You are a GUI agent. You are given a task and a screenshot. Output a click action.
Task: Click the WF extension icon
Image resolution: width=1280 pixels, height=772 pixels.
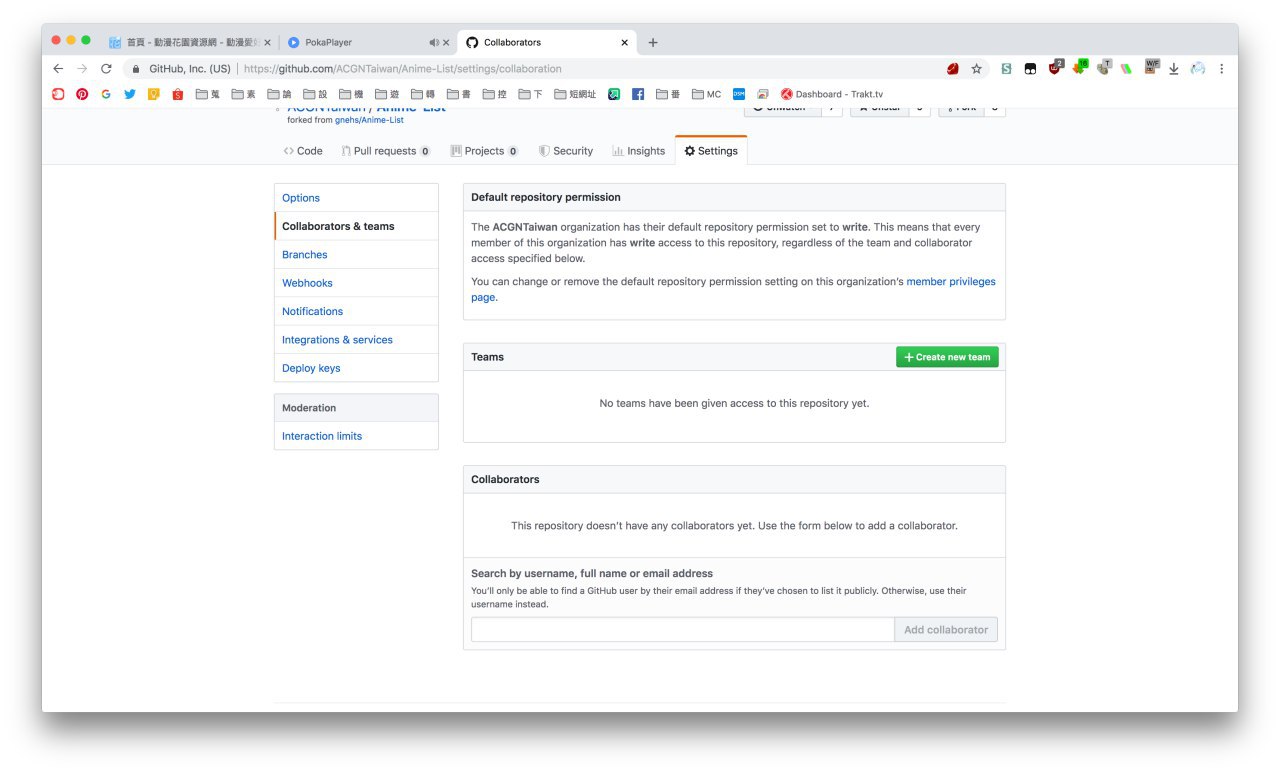1152,67
